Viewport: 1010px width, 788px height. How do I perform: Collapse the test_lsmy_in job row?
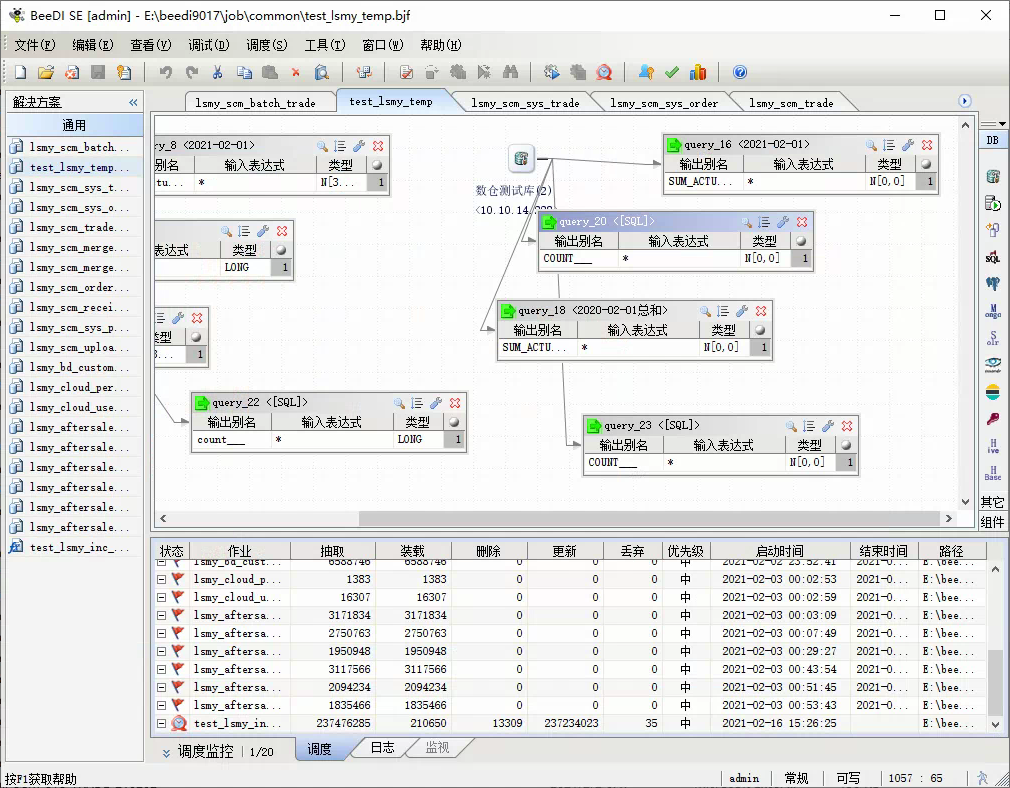(x=162, y=724)
